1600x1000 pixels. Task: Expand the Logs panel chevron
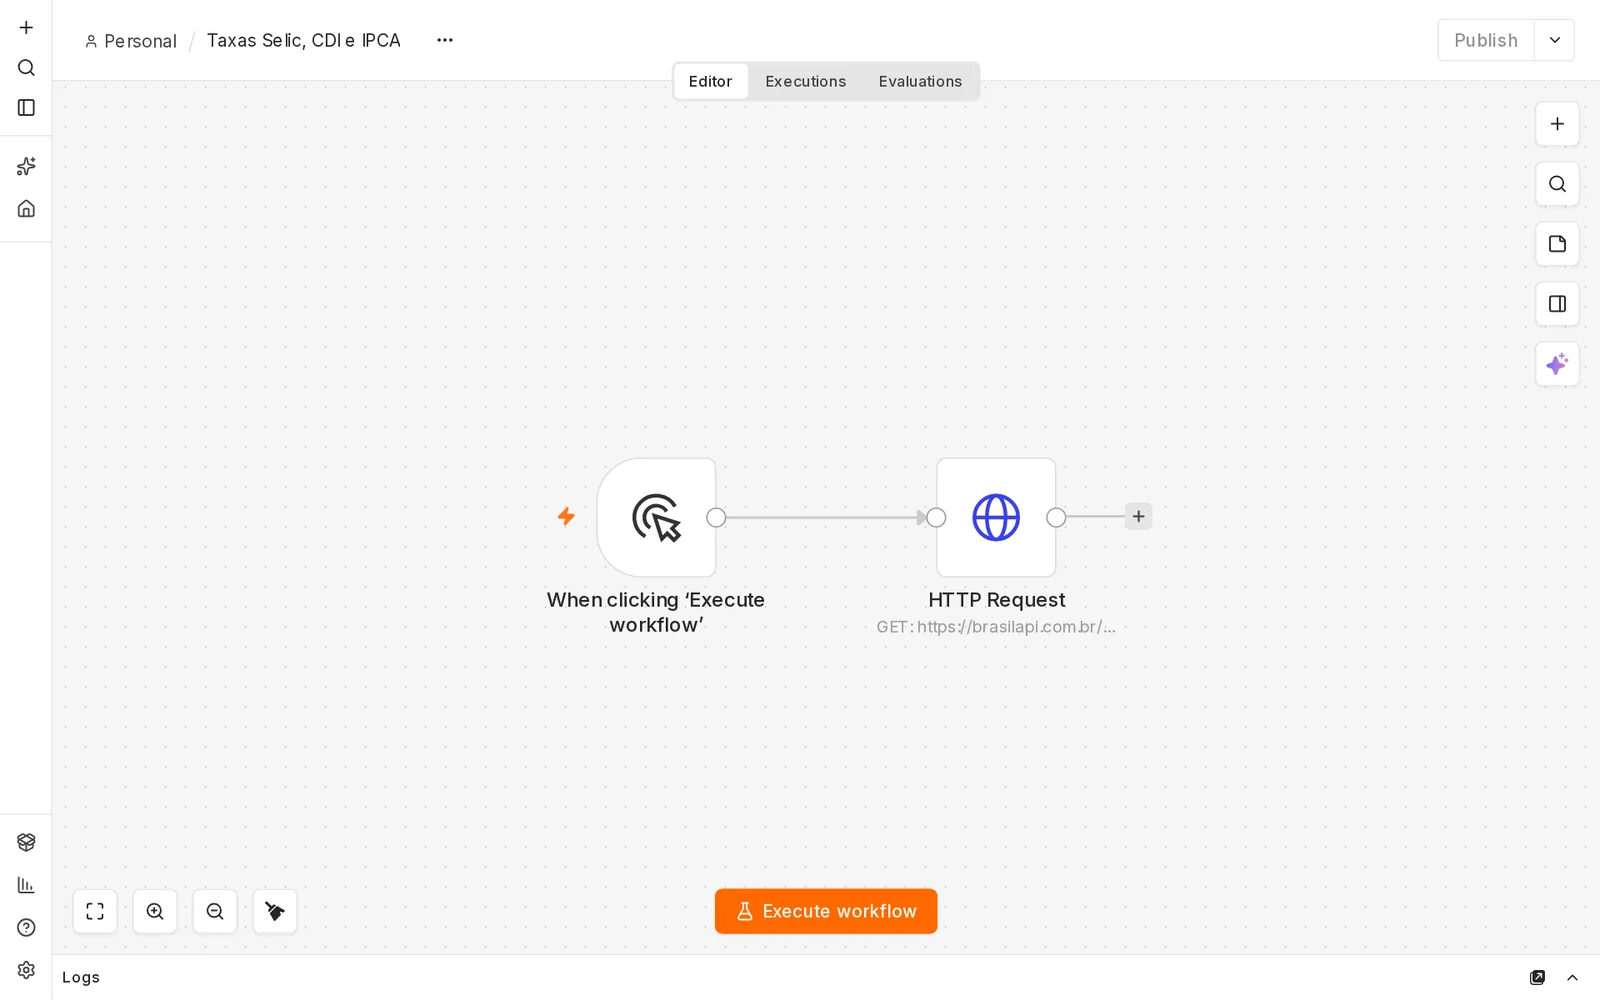(x=1572, y=977)
